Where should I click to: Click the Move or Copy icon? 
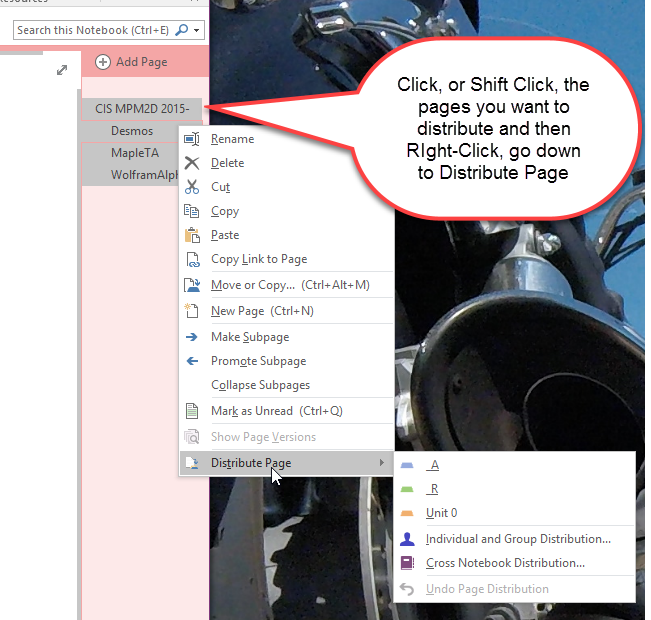(192, 285)
